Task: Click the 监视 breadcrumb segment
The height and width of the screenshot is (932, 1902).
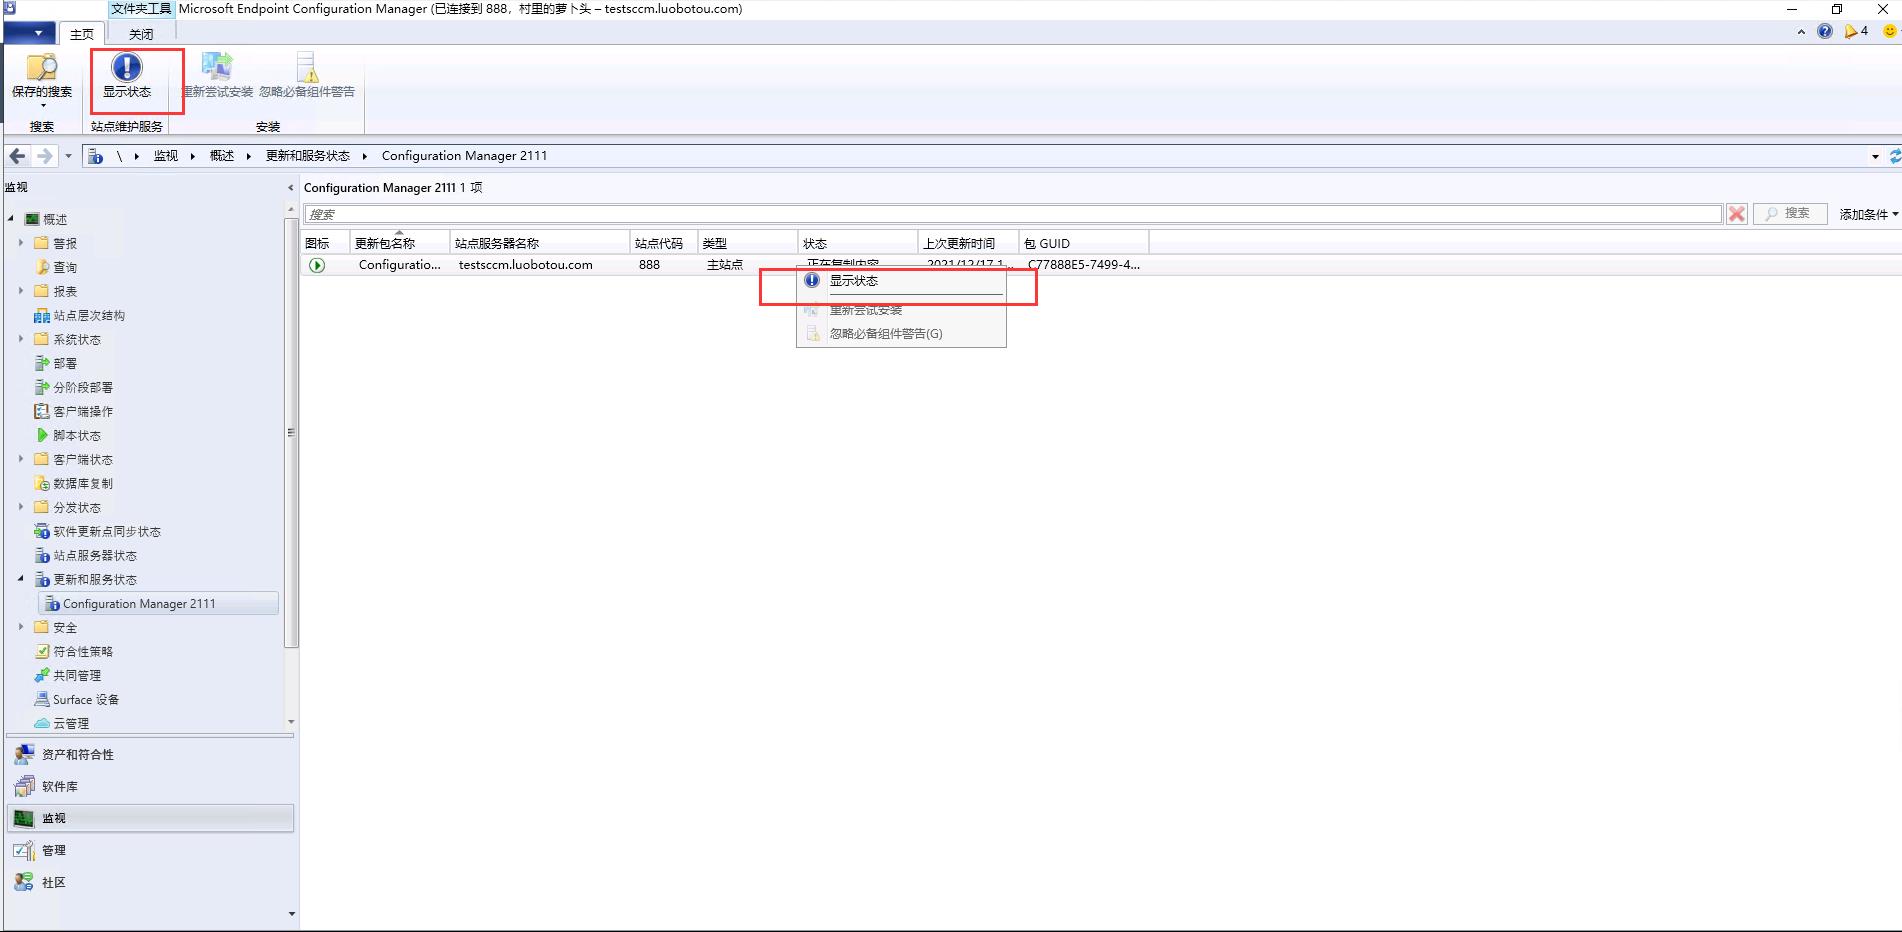Action: 165,156
